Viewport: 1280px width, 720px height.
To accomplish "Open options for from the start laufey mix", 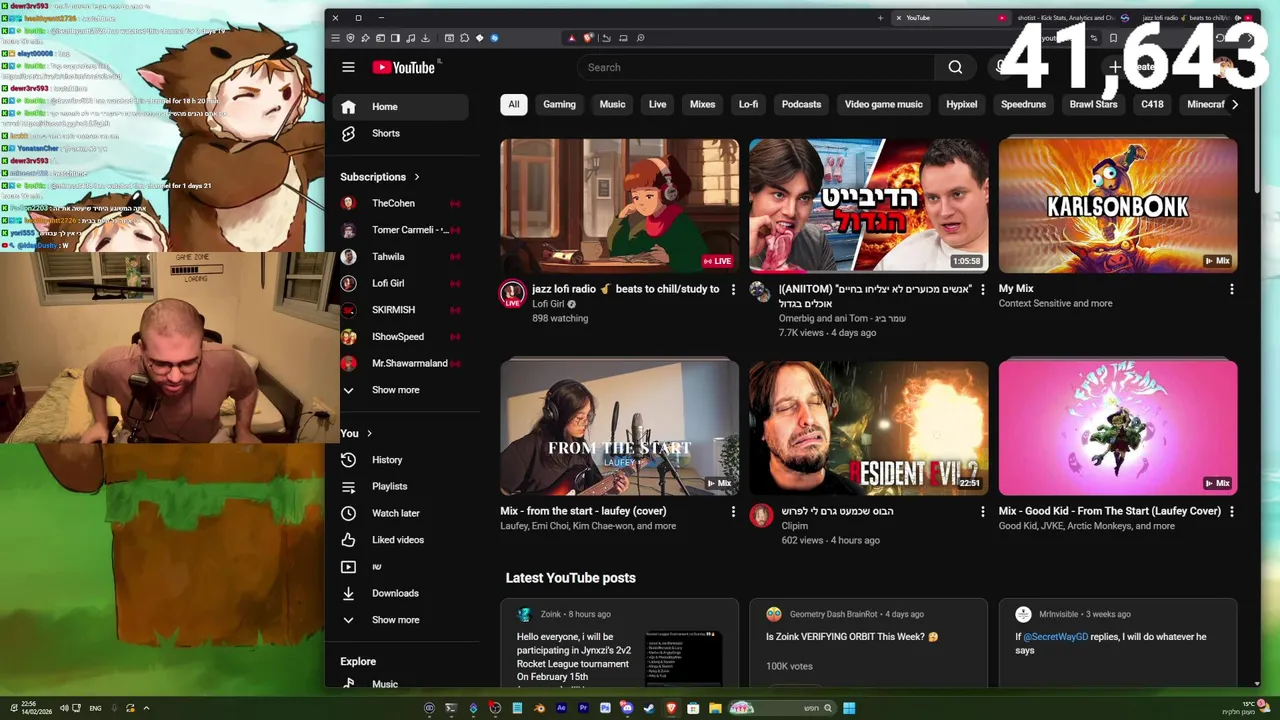I will pyautogui.click(x=733, y=511).
